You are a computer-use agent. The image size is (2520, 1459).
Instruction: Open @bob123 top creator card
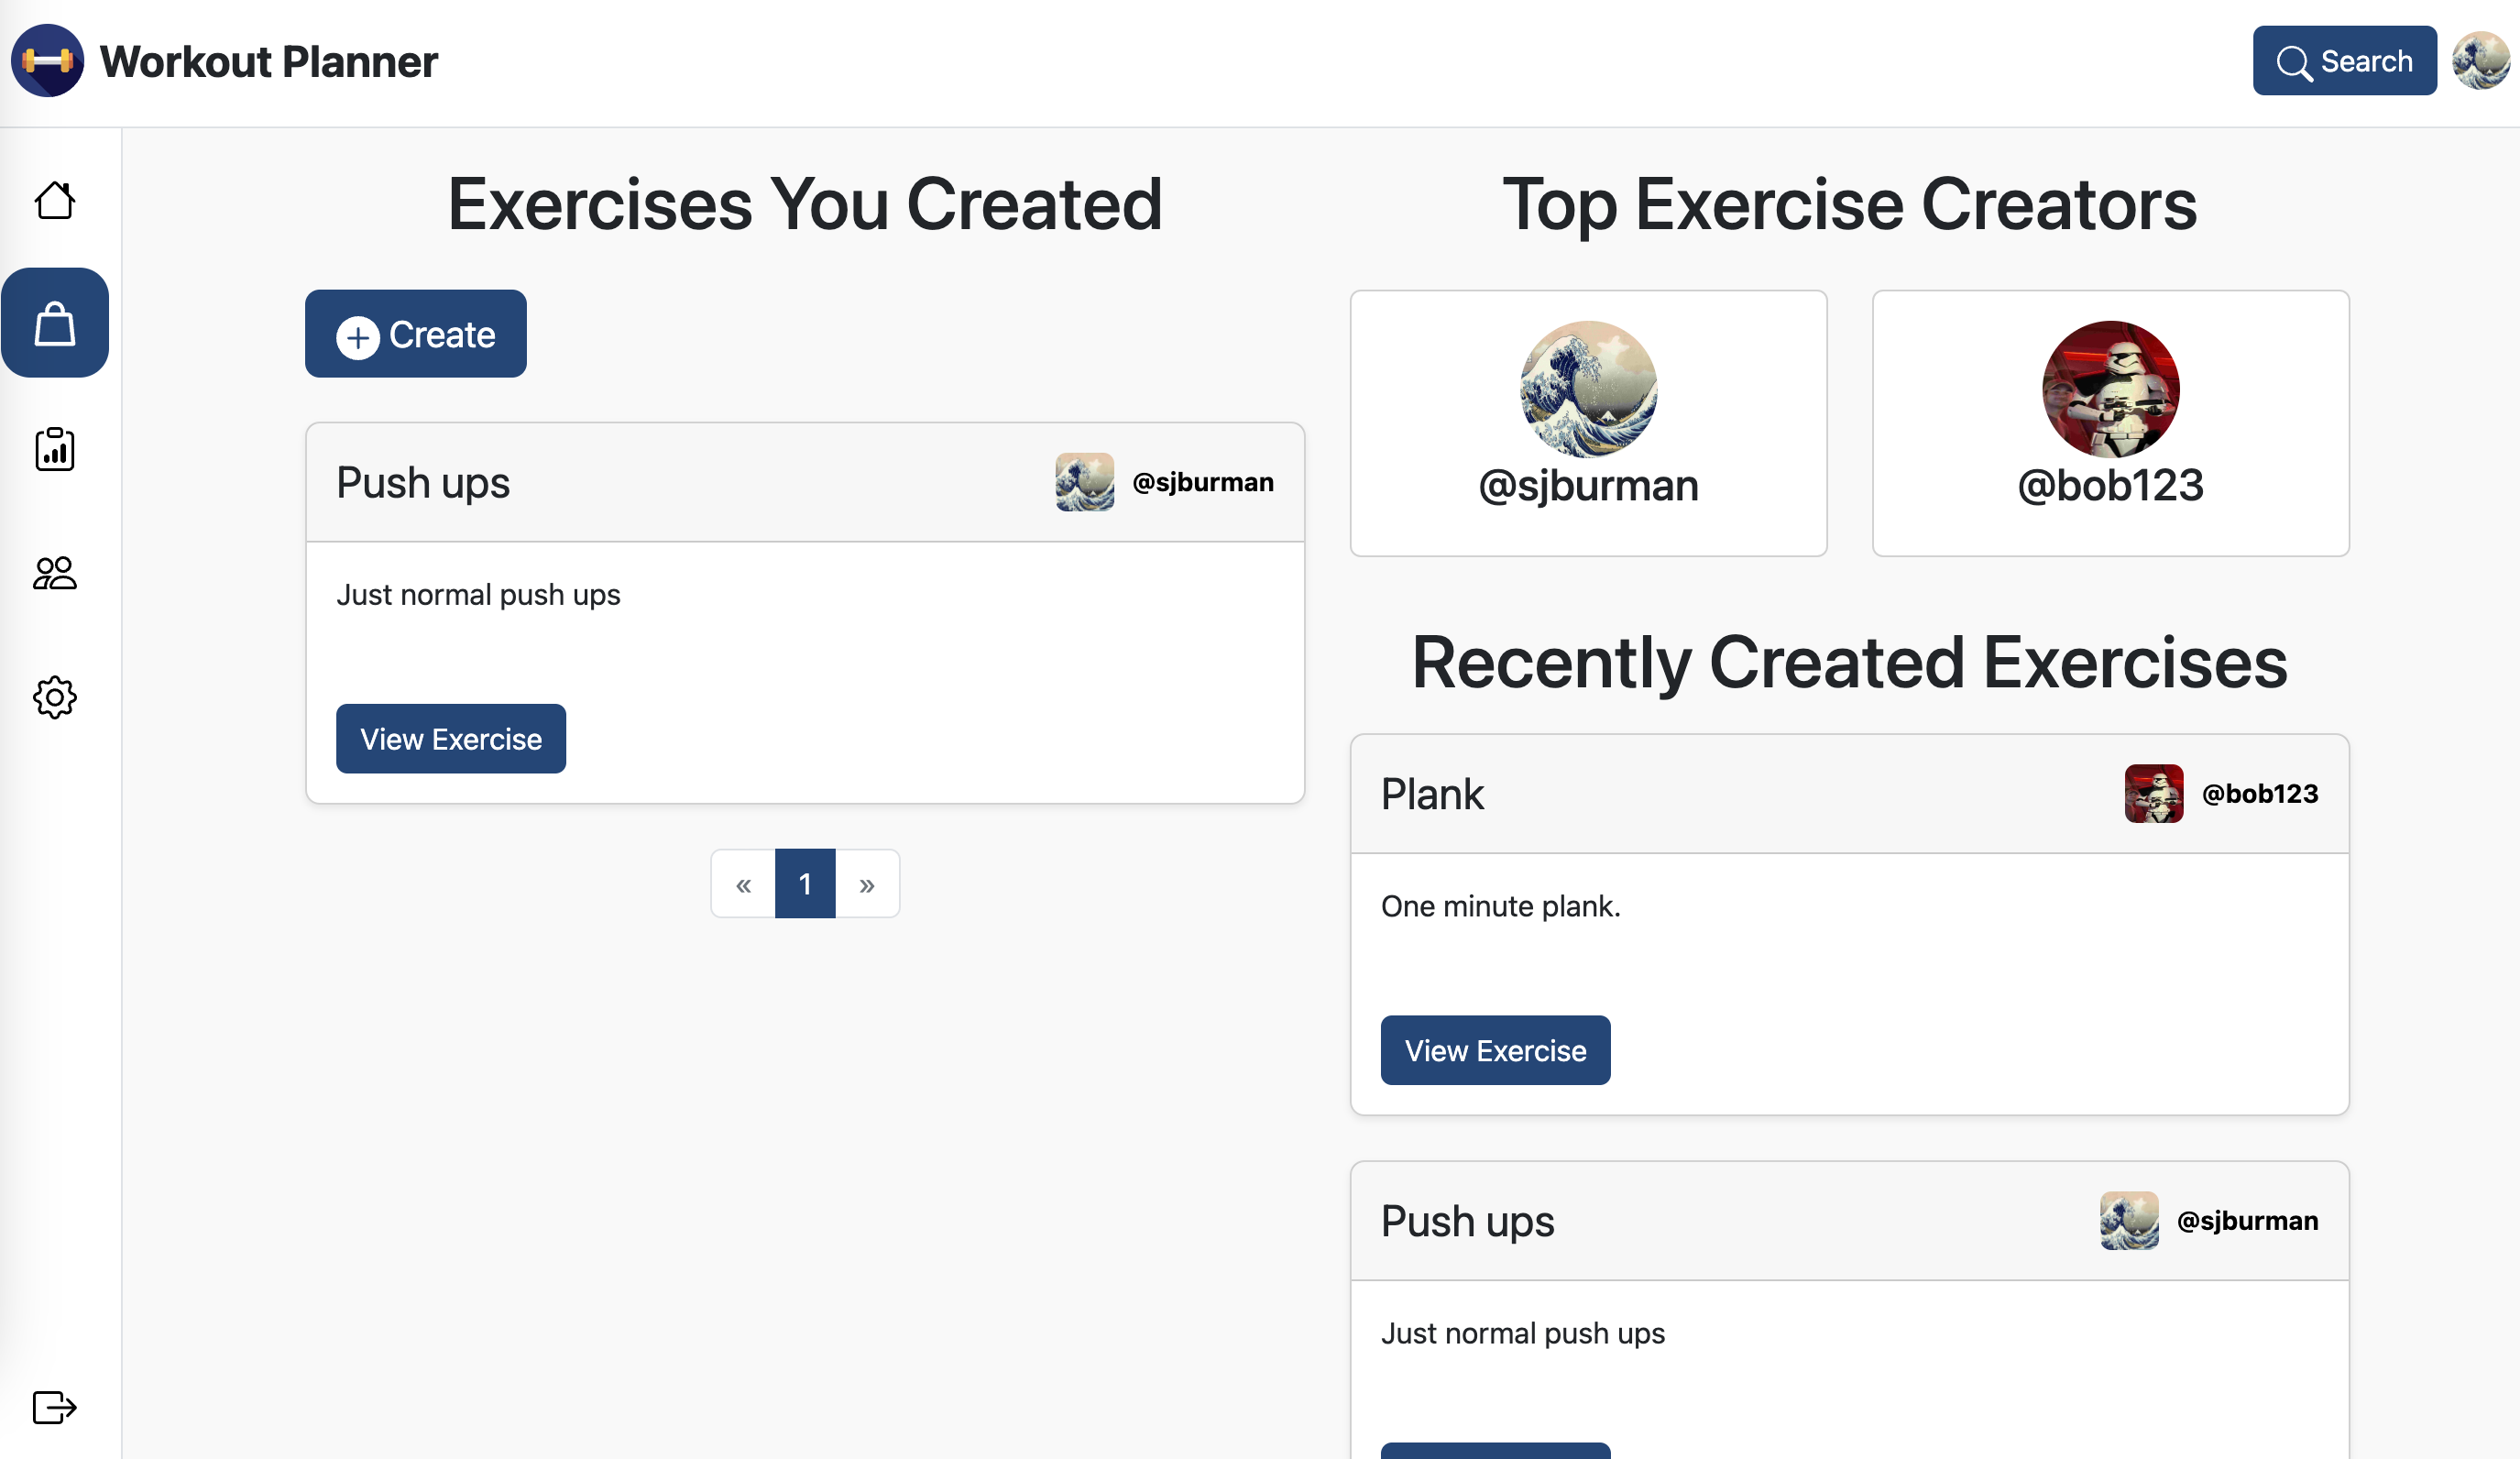2110,423
